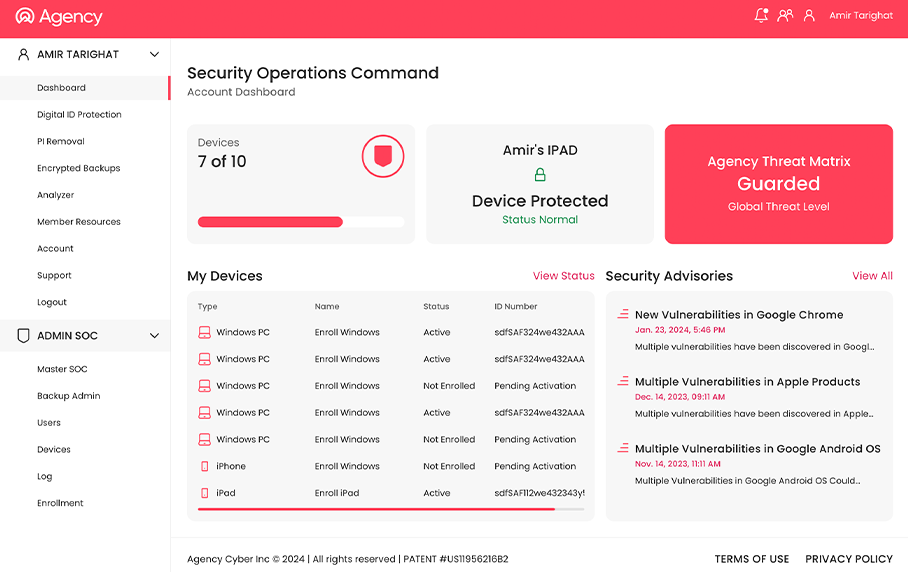Screen dimensions: 908x572
Task: Click the Agency logo in header
Action: pos(59,17)
